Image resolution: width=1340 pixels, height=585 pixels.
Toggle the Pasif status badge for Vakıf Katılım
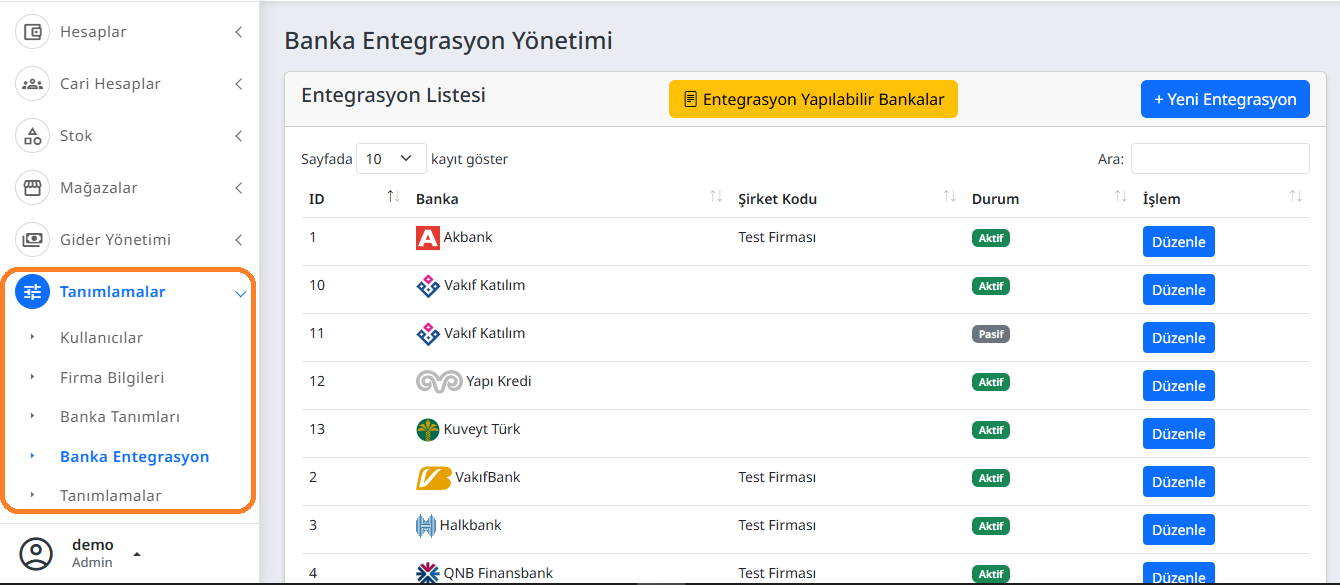[990, 333]
